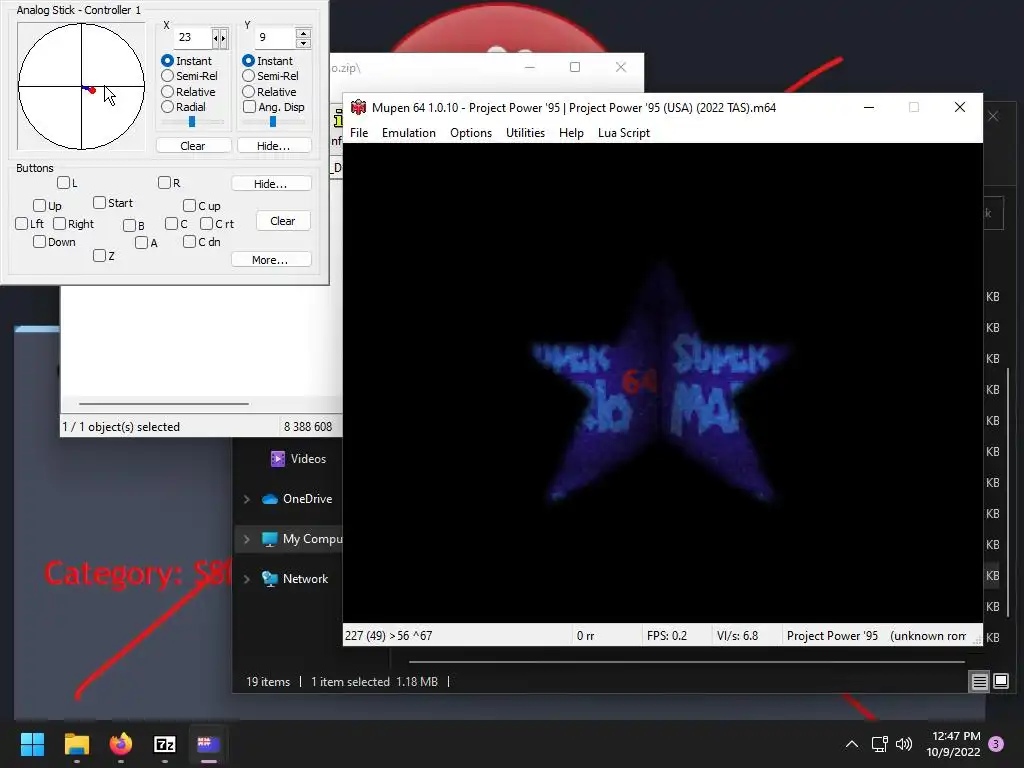Viewport: 1024px width, 768px height.
Task: Open File Explorer from the taskbar
Action: click(76, 744)
